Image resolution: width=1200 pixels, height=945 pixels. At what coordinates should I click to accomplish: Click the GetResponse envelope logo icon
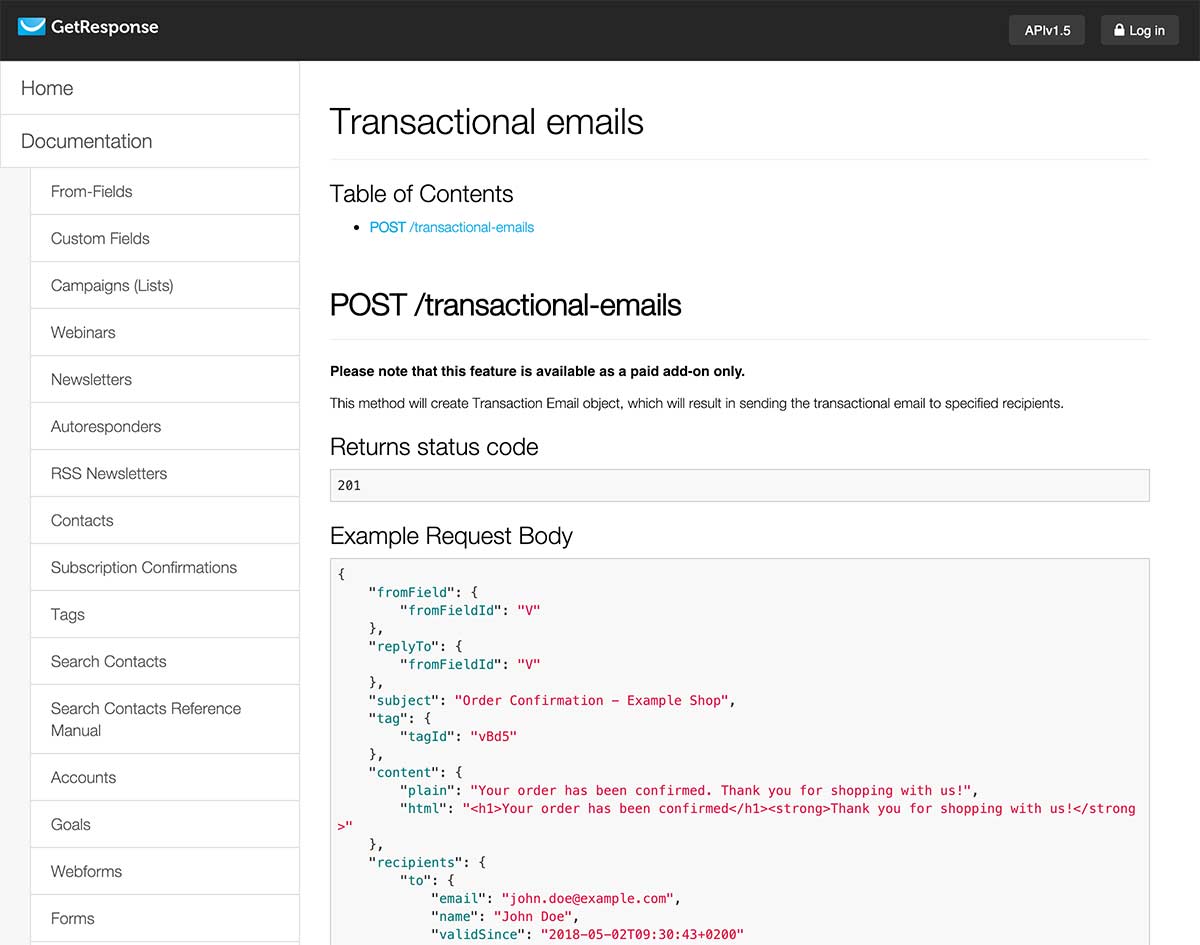[31, 27]
